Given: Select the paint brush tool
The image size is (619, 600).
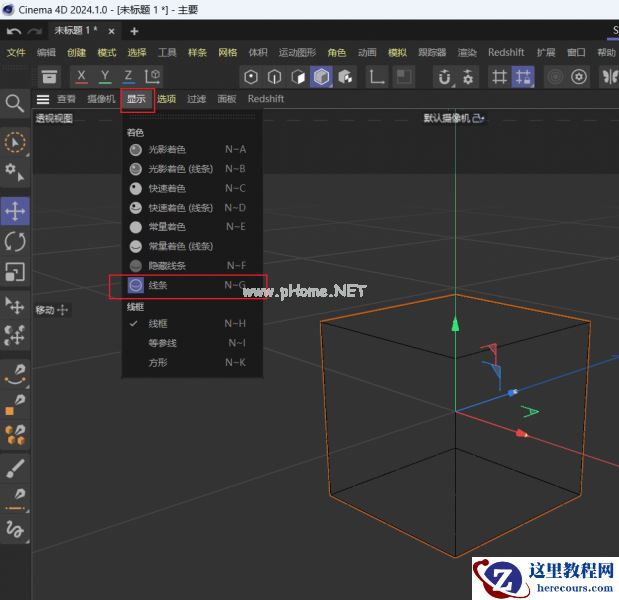Looking at the screenshot, I should 15,468.
